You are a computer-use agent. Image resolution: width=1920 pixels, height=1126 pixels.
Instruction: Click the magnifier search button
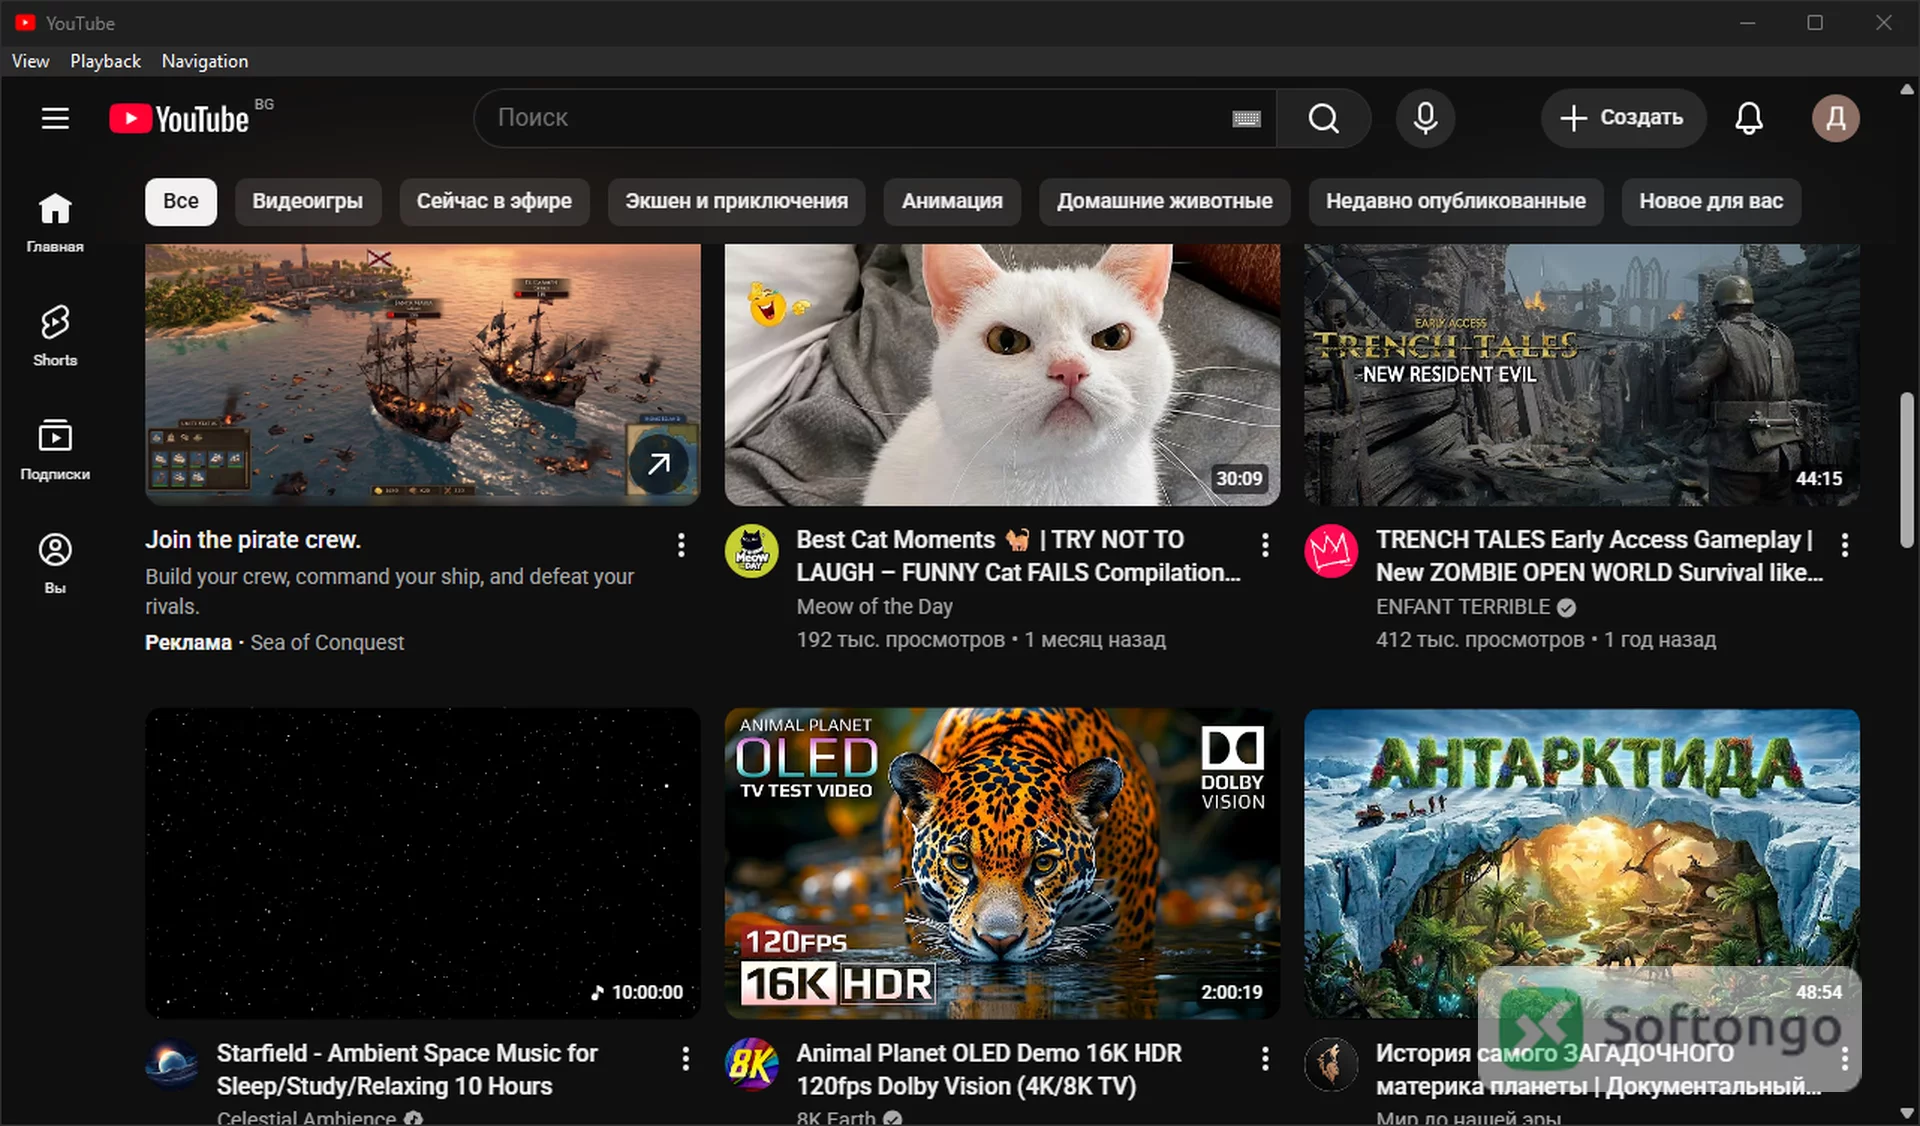(x=1323, y=118)
